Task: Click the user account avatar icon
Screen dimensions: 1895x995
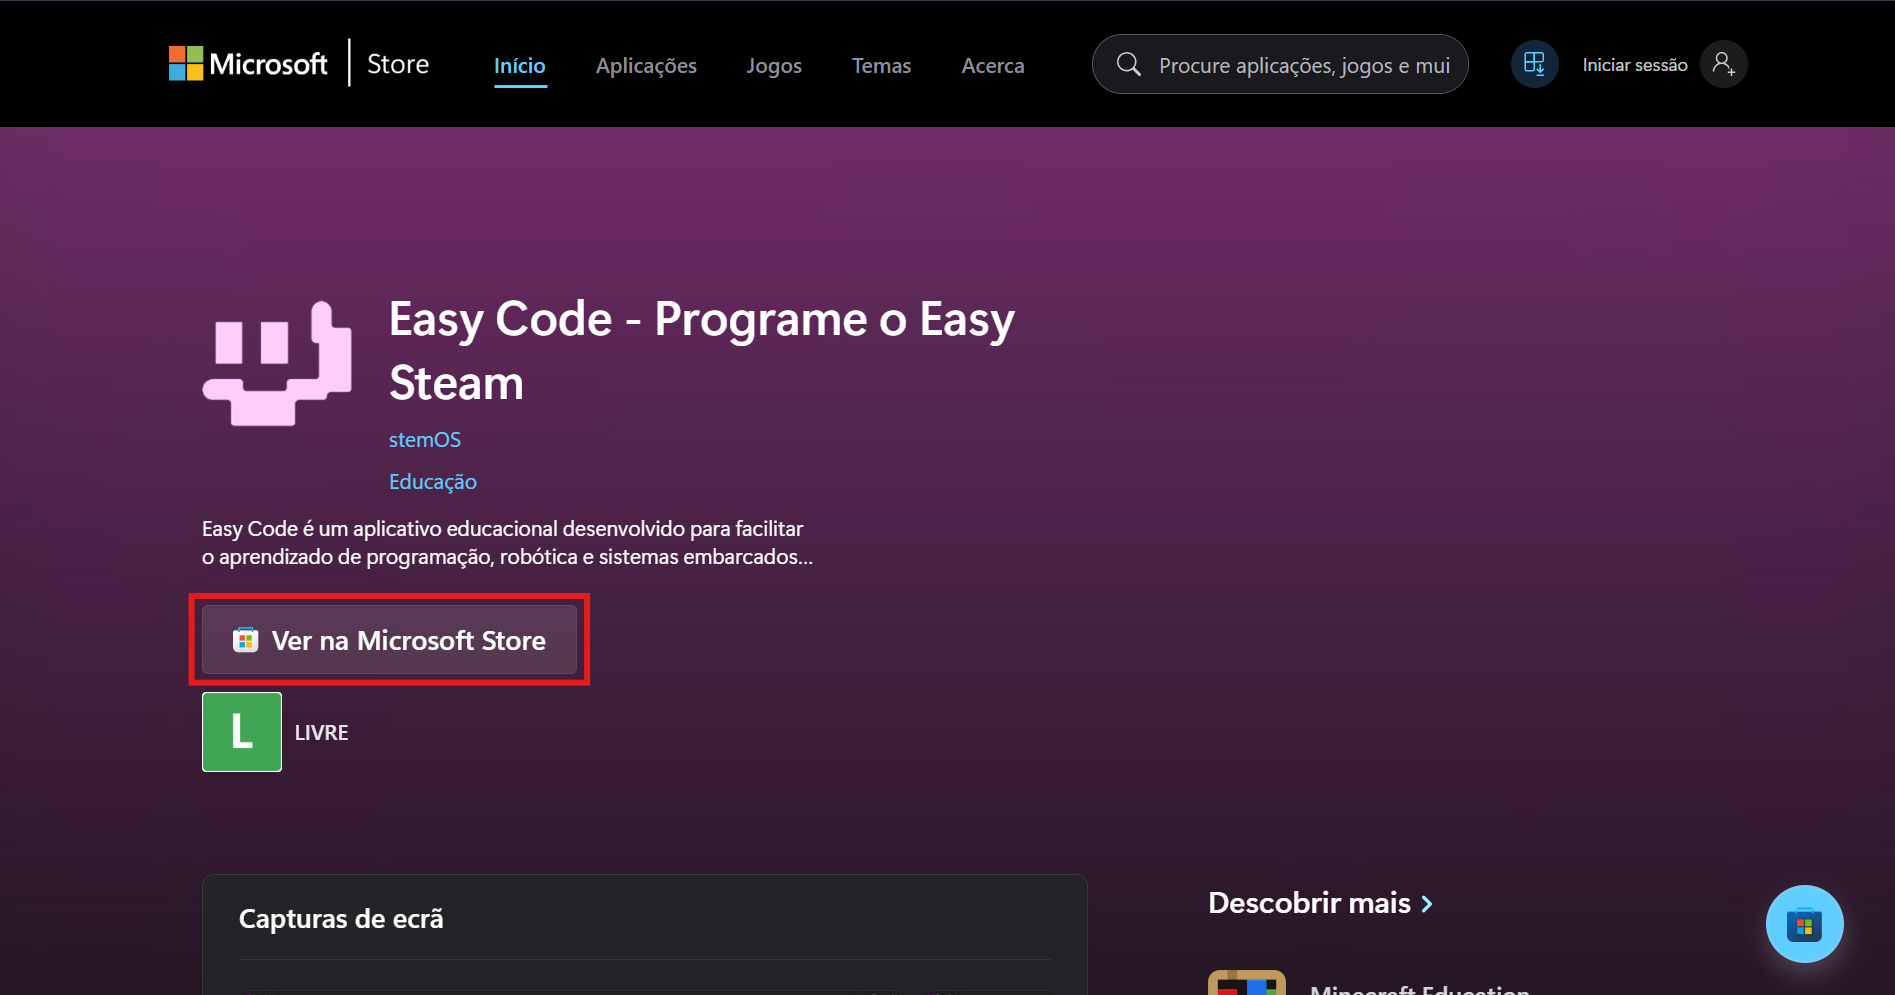Action: click(x=1723, y=64)
